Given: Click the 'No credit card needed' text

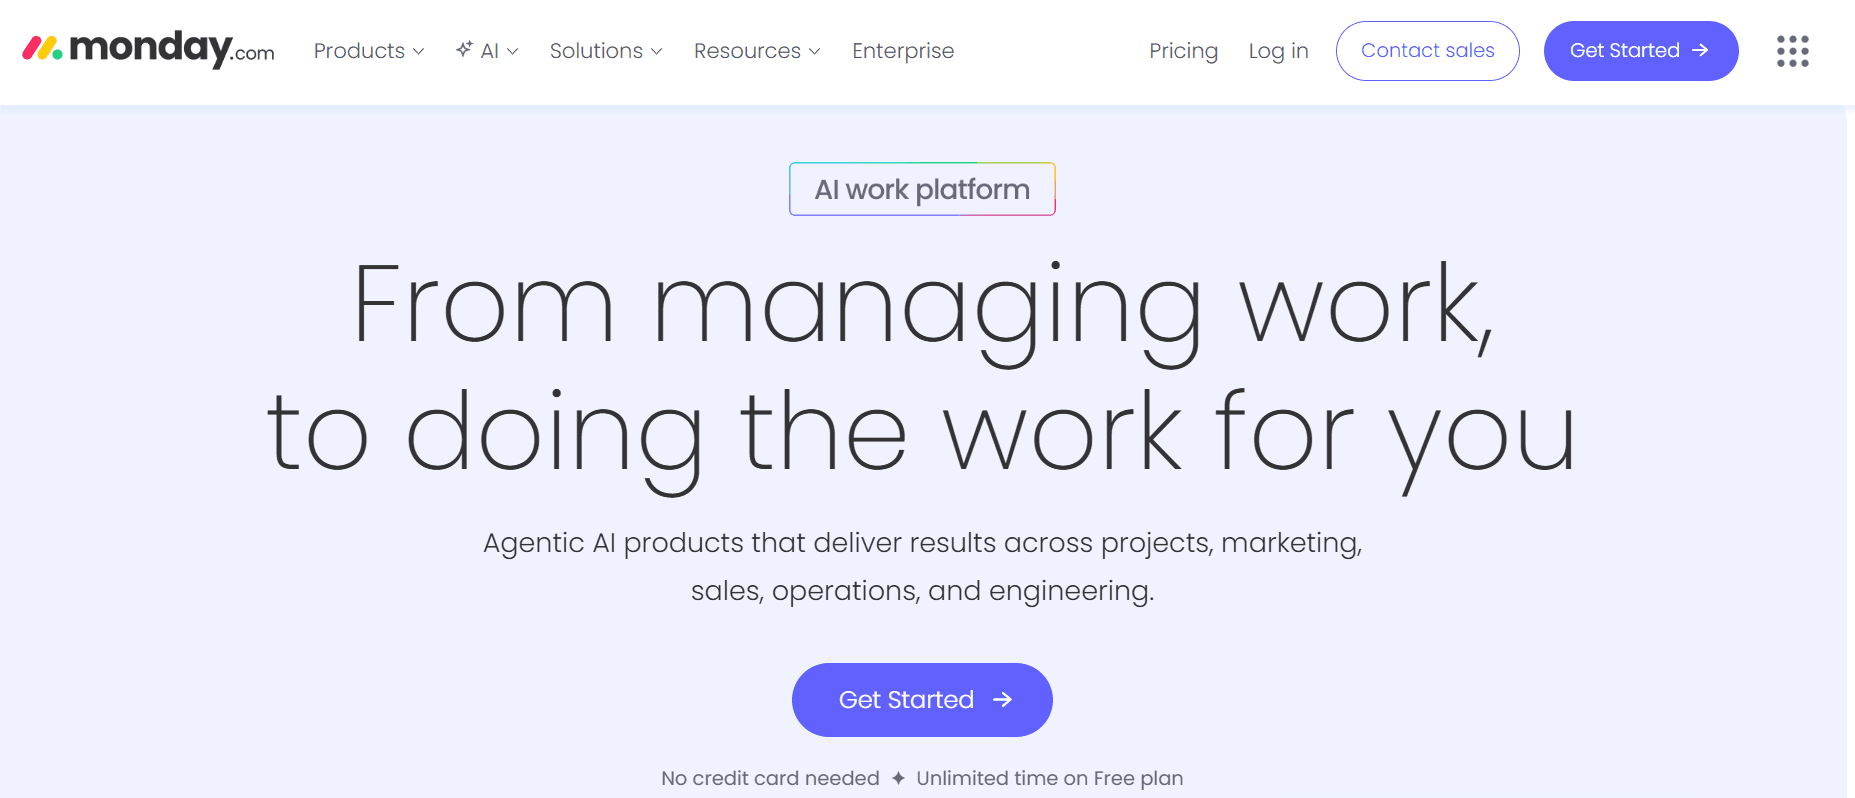Looking at the screenshot, I should coord(770,778).
